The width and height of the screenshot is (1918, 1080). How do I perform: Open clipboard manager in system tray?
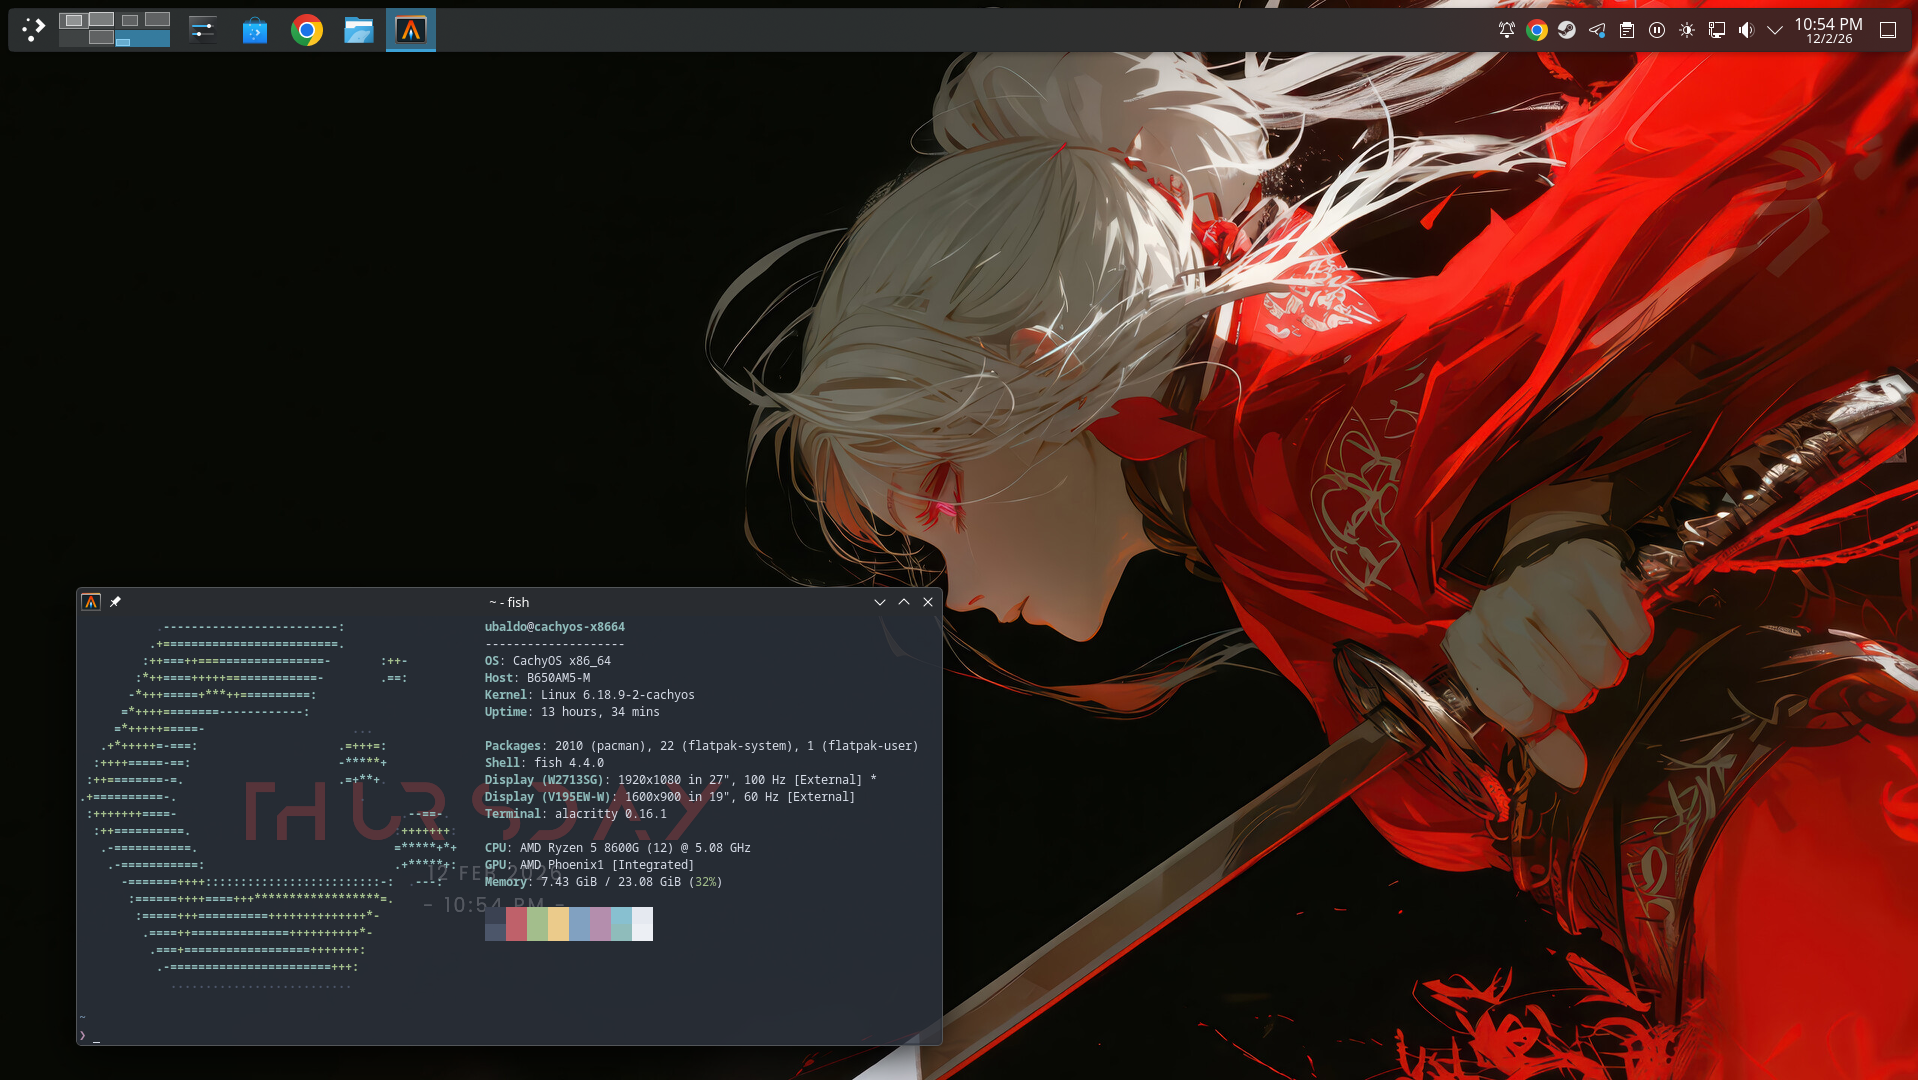1627,30
